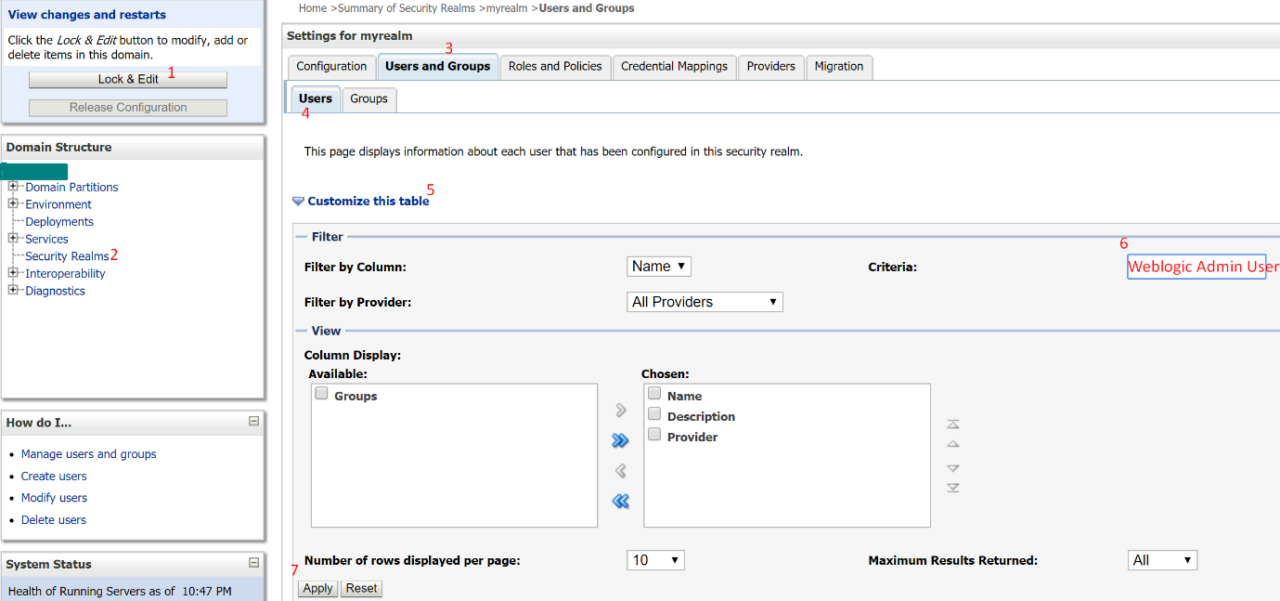The height and width of the screenshot is (601, 1280).
Task: Open Security Realms in Domain Structure
Action: [x=66, y=256]
